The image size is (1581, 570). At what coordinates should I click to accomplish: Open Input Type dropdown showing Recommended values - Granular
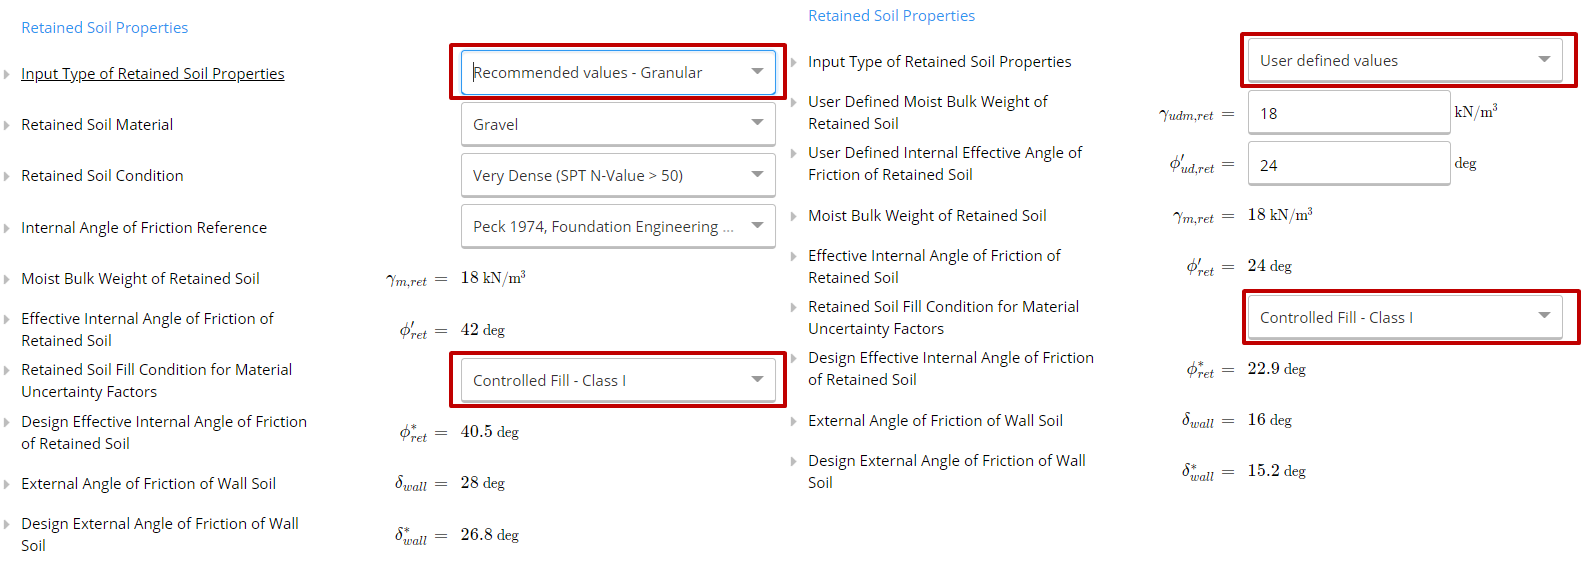pyautogui.click(x=617, y=73)
